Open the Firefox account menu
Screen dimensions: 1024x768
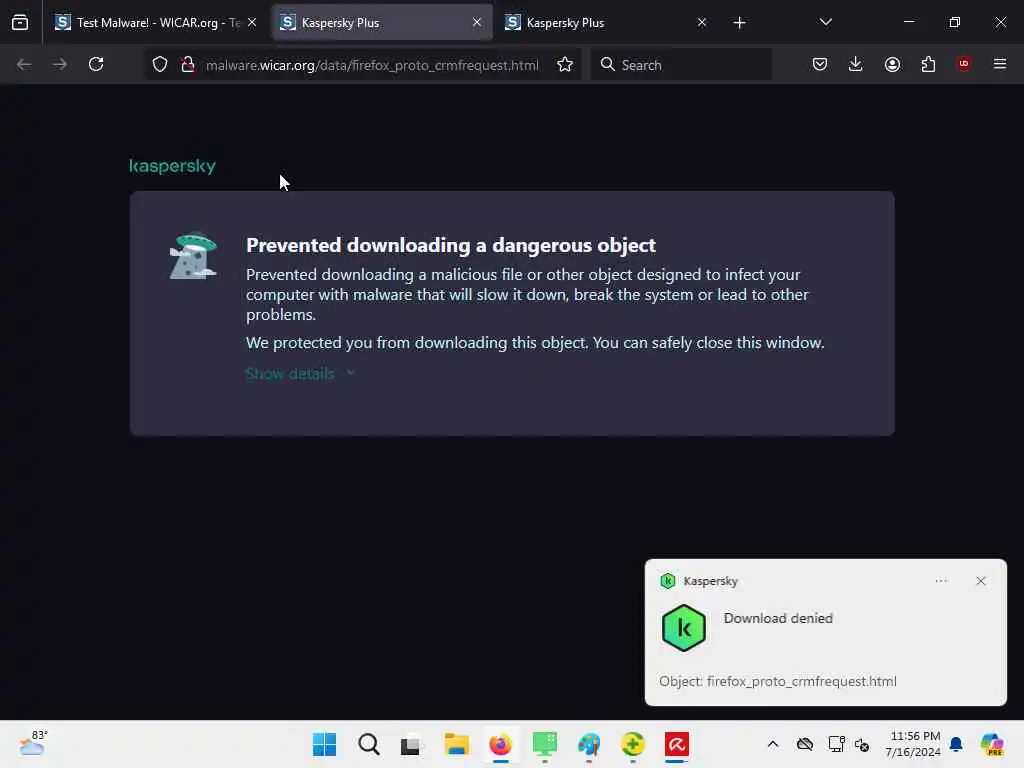click(x=892, y=64)
